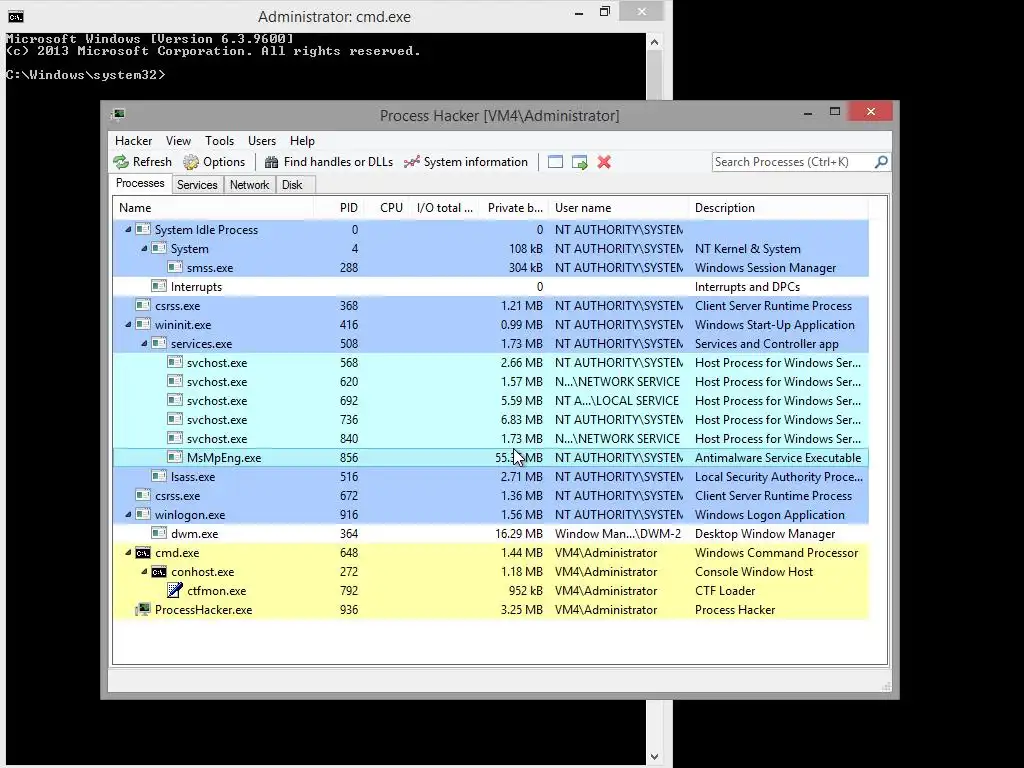Select the 'CTF Loader' description cell
The image size is (1024, 768).
point(725,590)
